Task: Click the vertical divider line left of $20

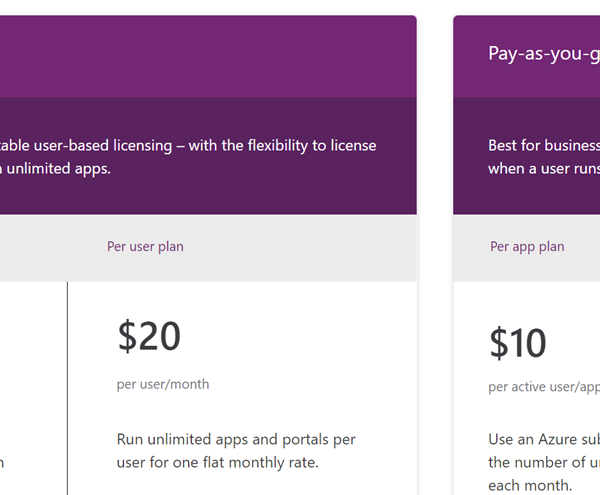Action: (67, 388)
